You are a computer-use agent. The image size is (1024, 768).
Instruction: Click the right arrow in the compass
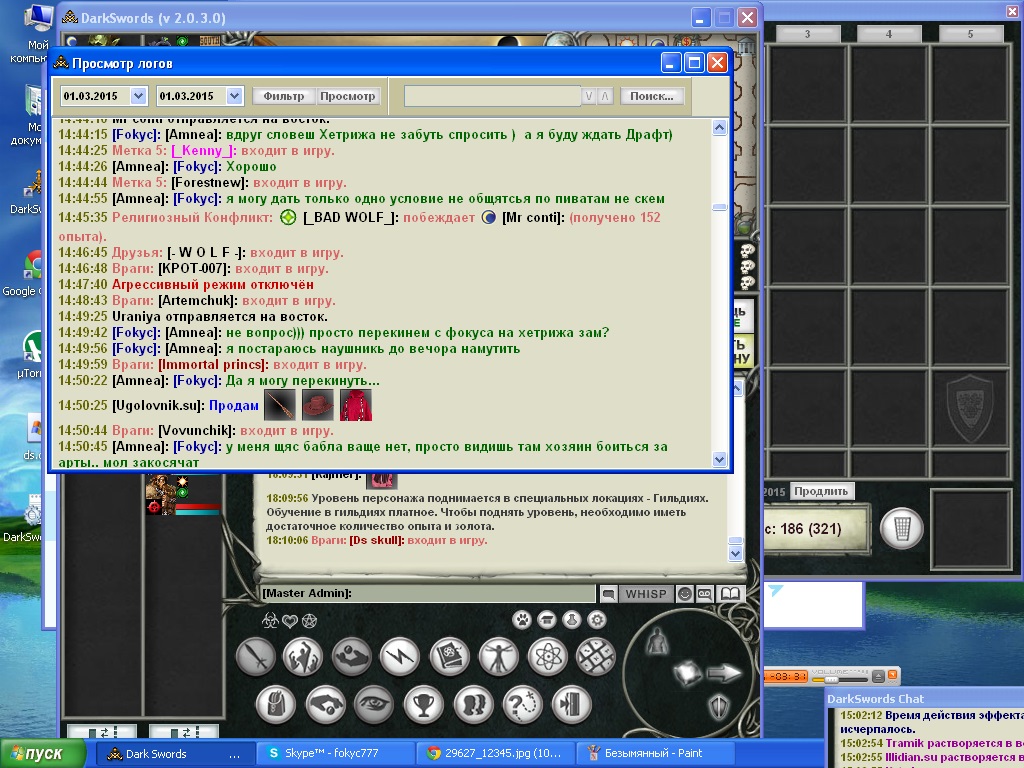tap(724, 673)
